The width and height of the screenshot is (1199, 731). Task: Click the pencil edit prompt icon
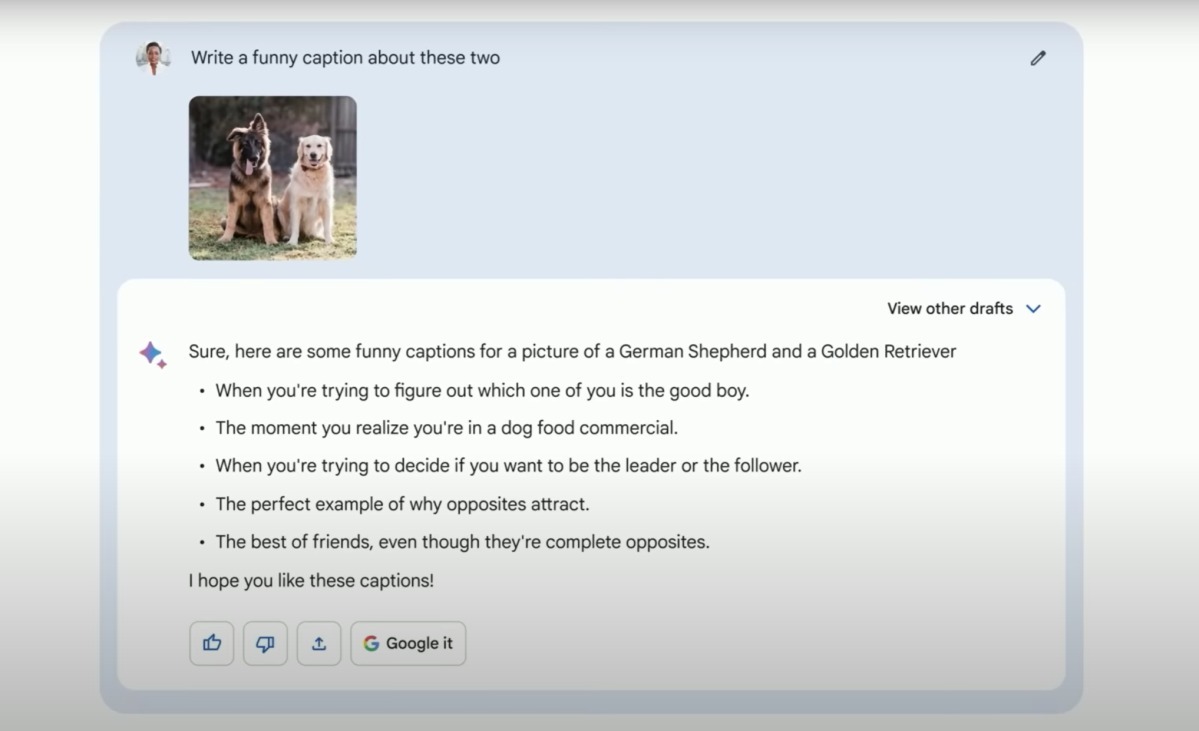coord(1038,58)
